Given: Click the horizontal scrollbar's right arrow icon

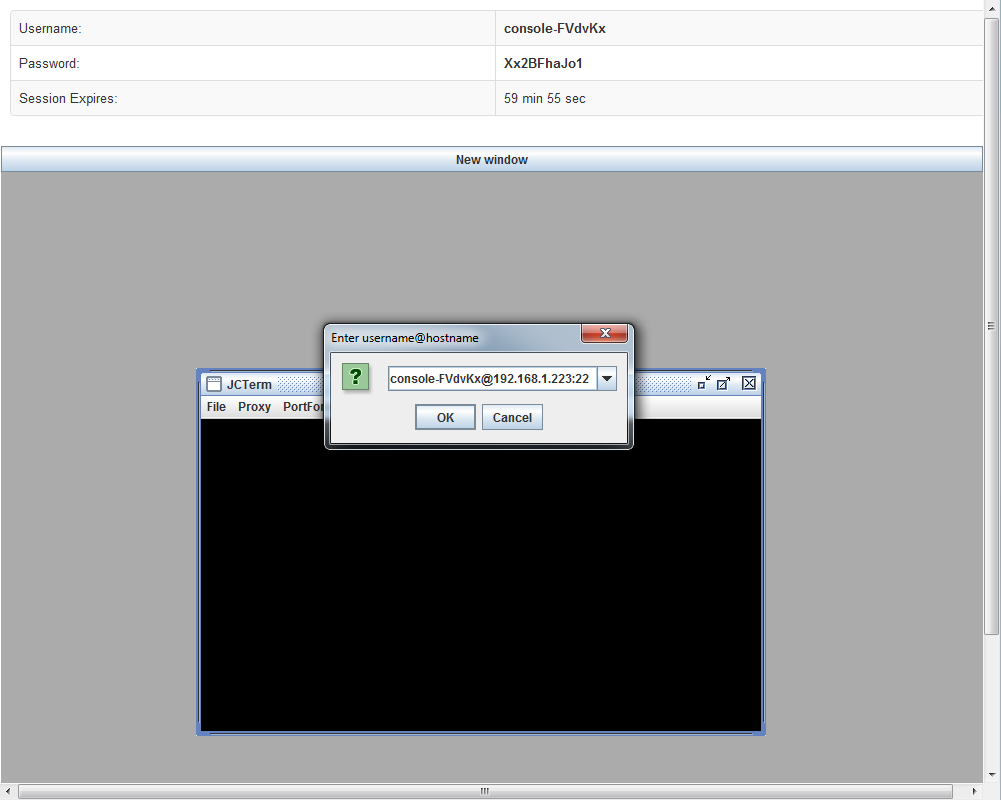Looking at the screenshot, I should point(973,791).
